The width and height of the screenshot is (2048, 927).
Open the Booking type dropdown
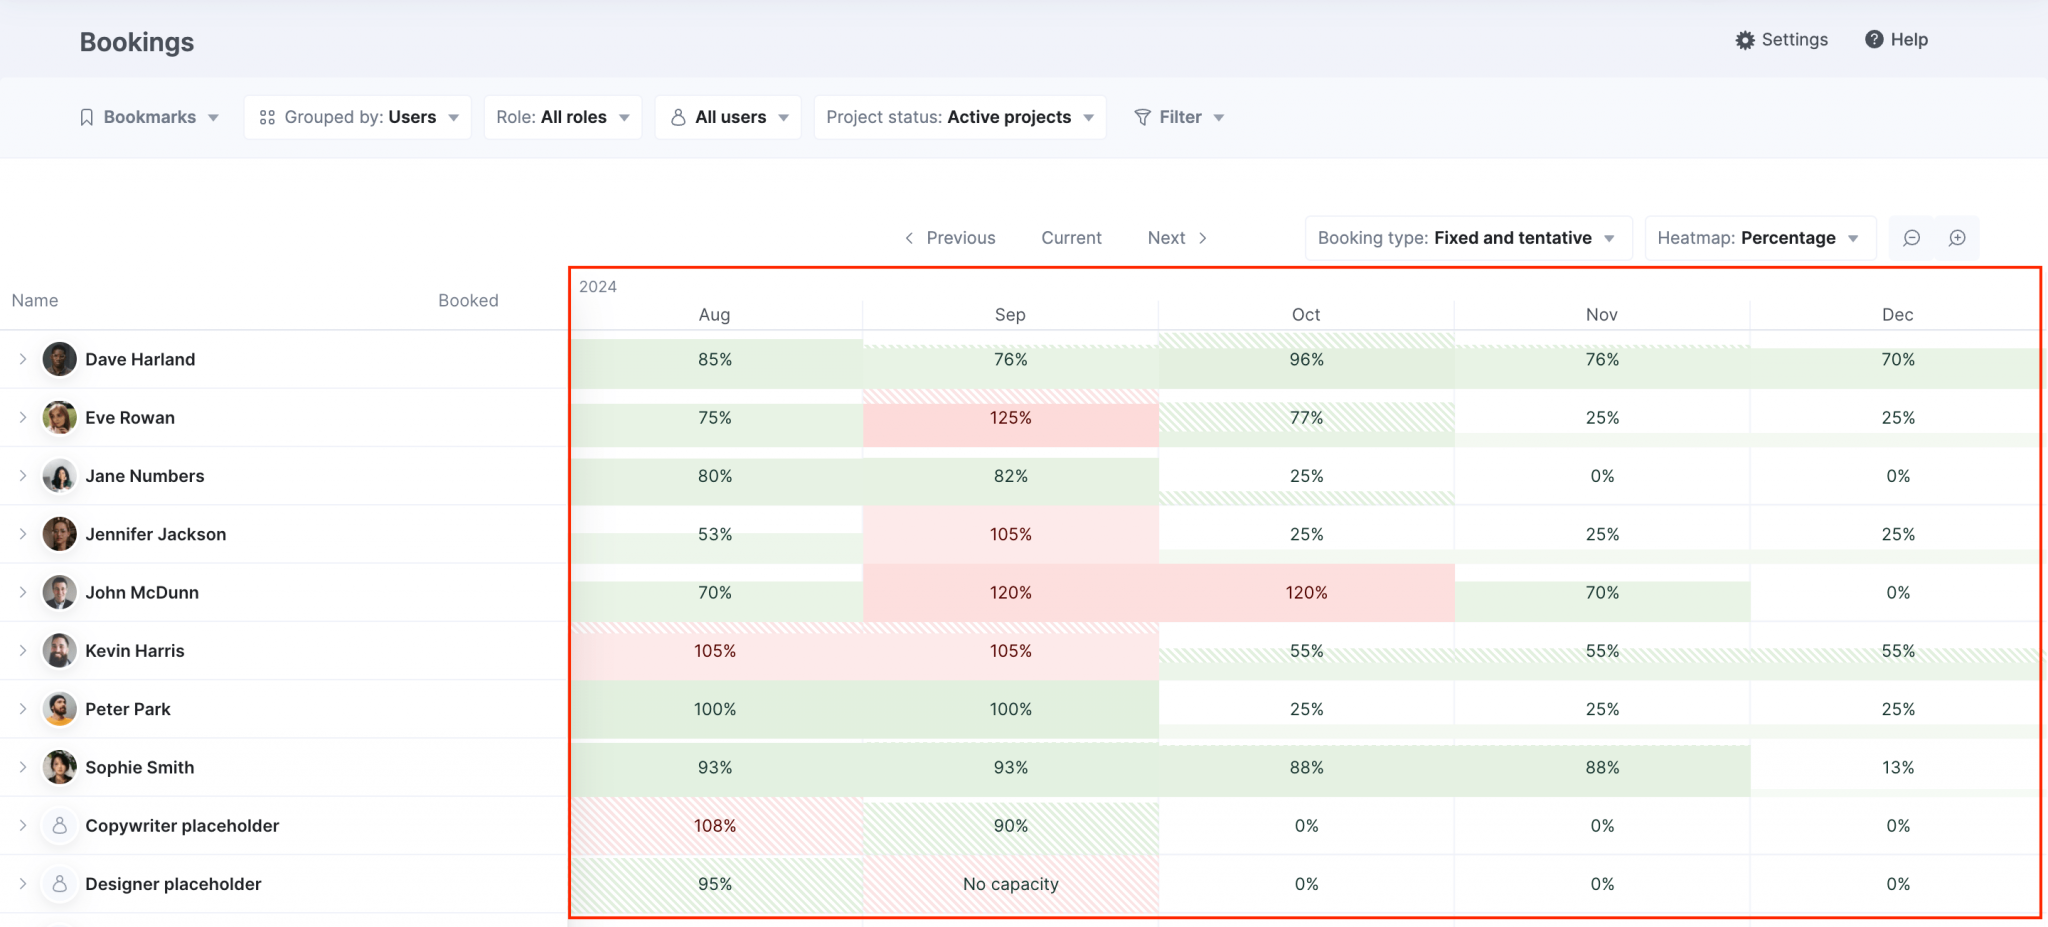1466,238
